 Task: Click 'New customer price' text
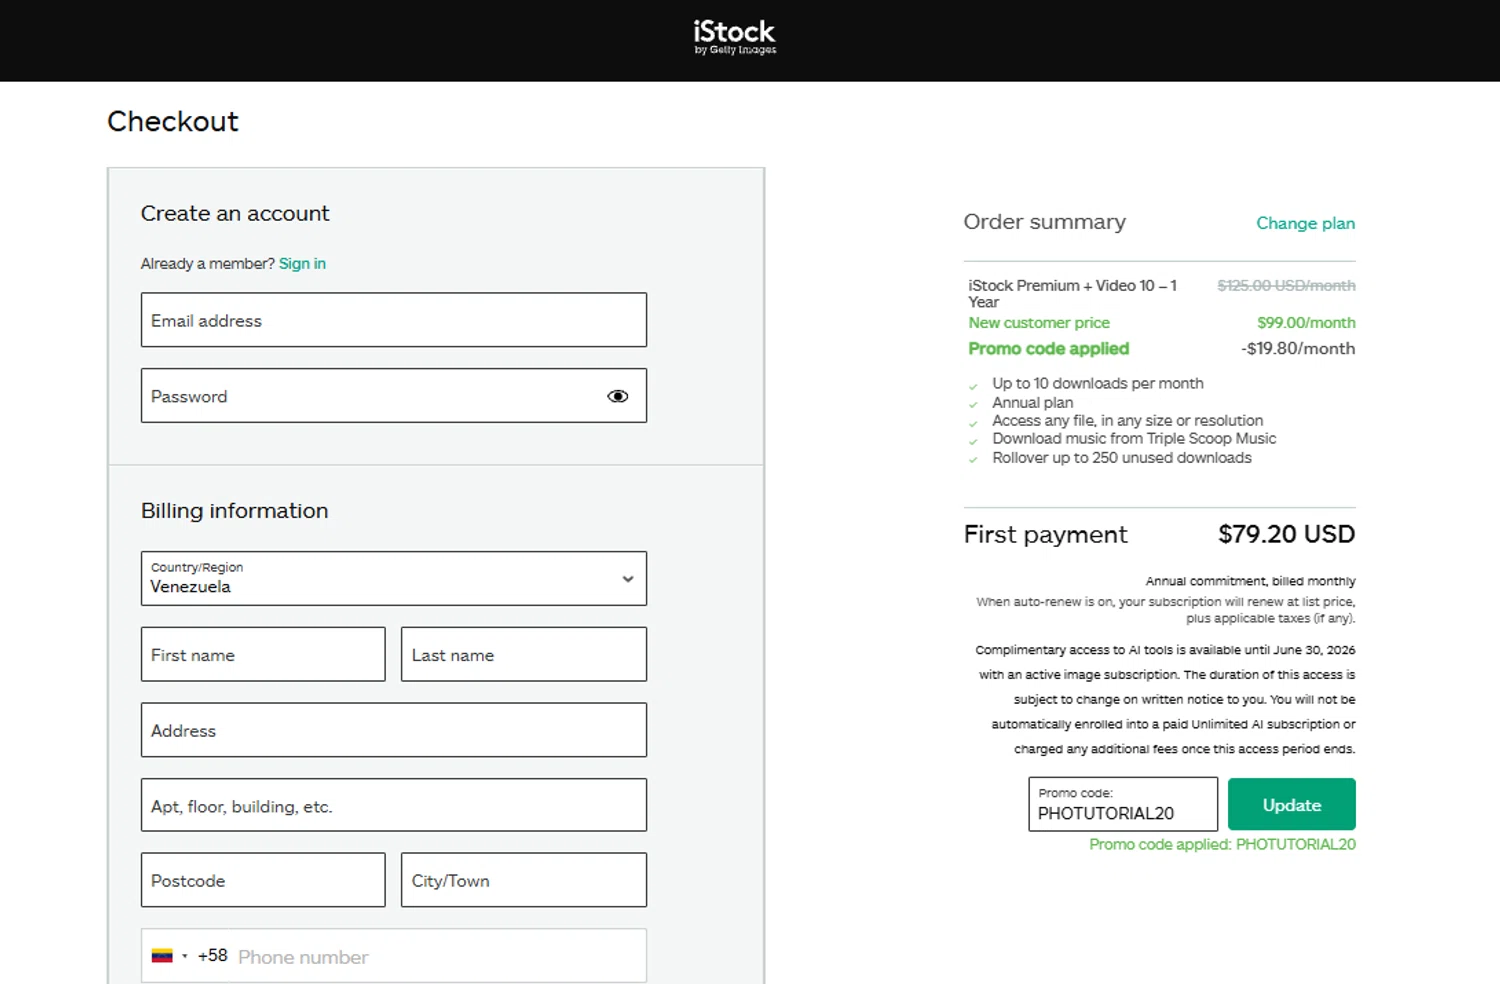(1039, 322)
